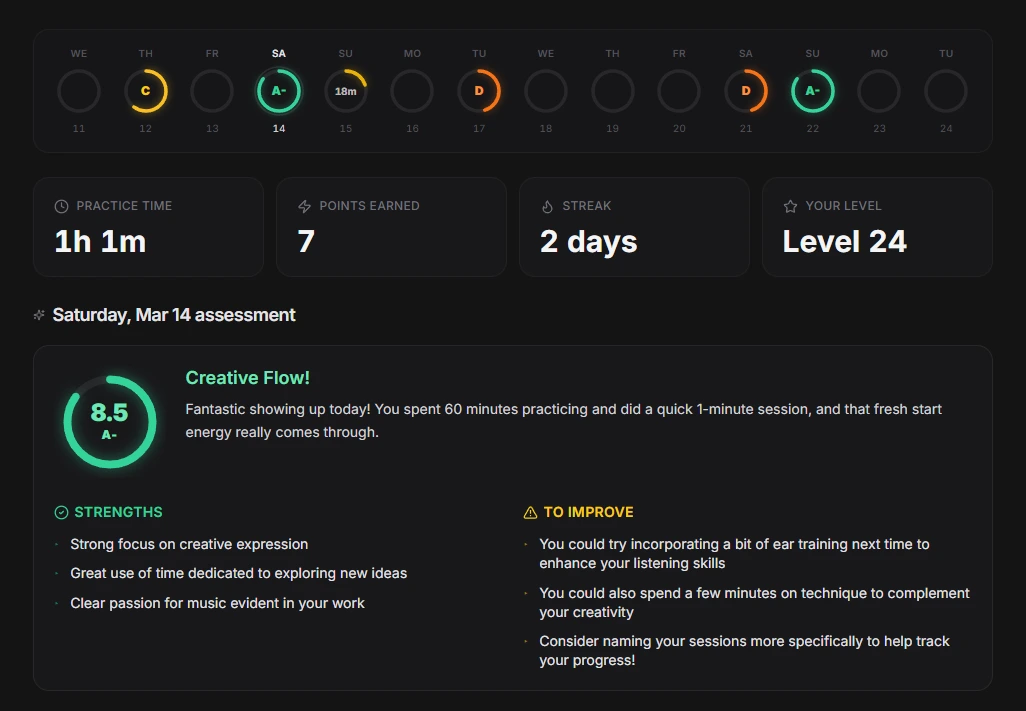Screen dimensions: 1026x711
Task: Click the sparkle icon beside assessment heading
Action: click(39, 315)
